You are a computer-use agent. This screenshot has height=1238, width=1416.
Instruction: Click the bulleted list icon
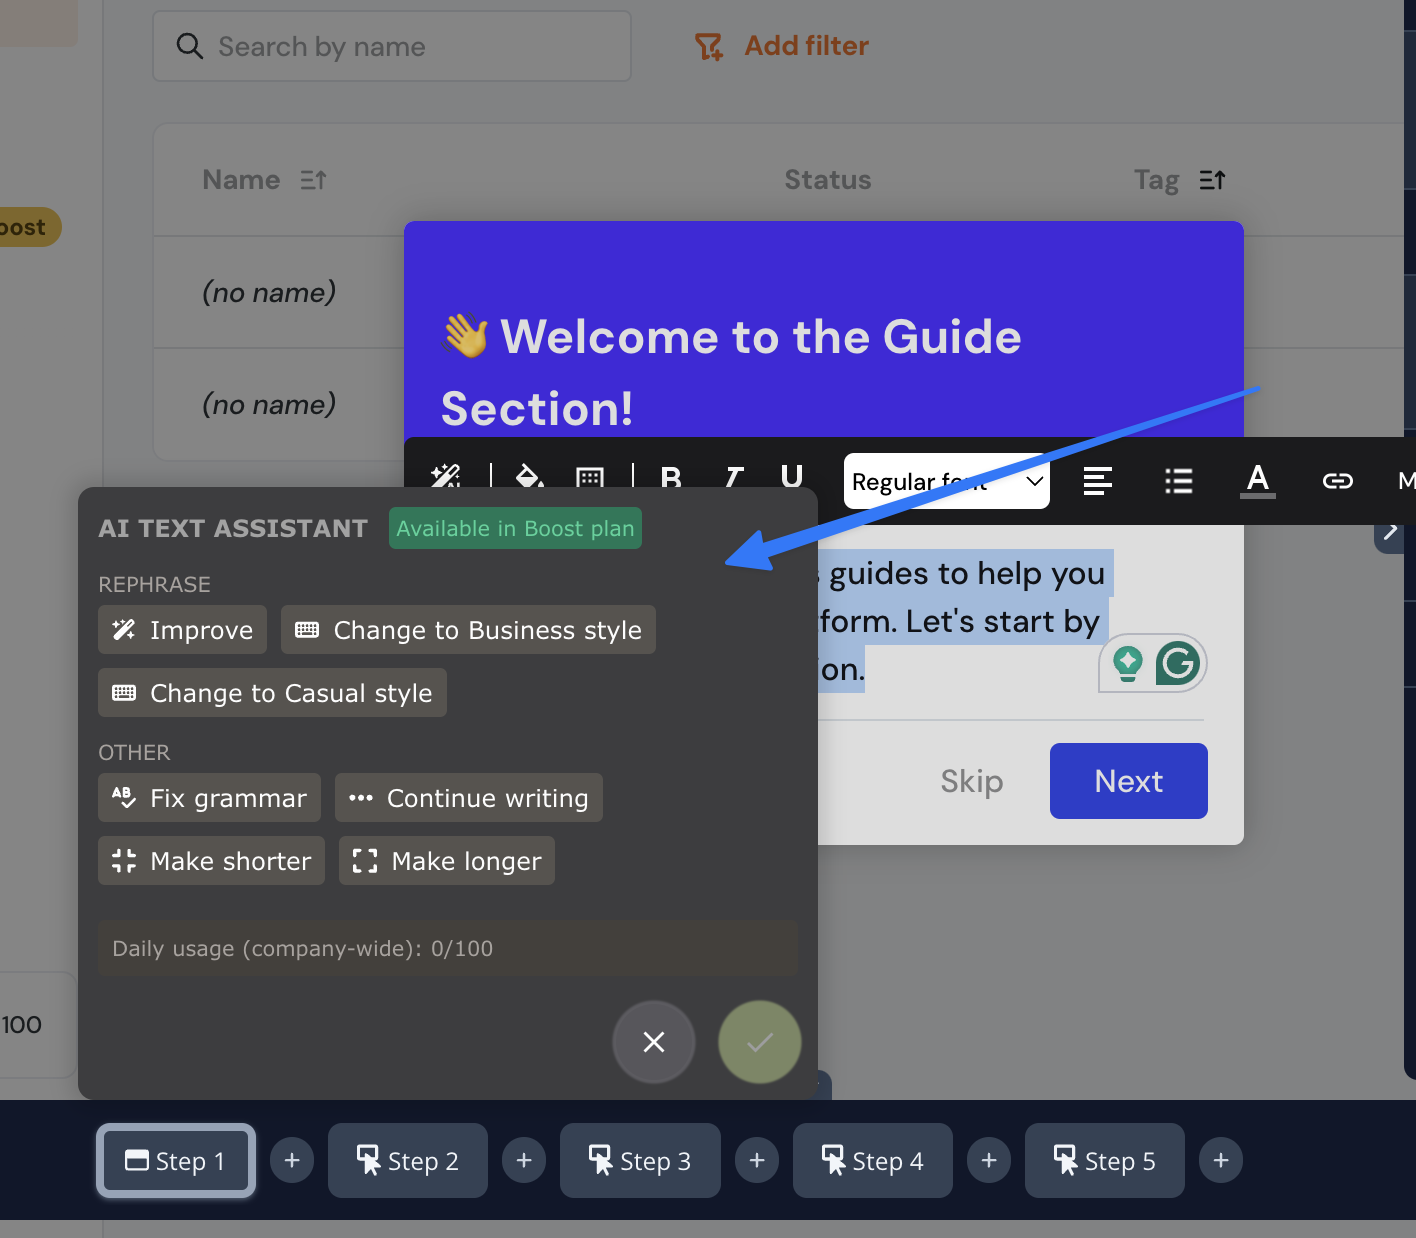pos(1178,481)
